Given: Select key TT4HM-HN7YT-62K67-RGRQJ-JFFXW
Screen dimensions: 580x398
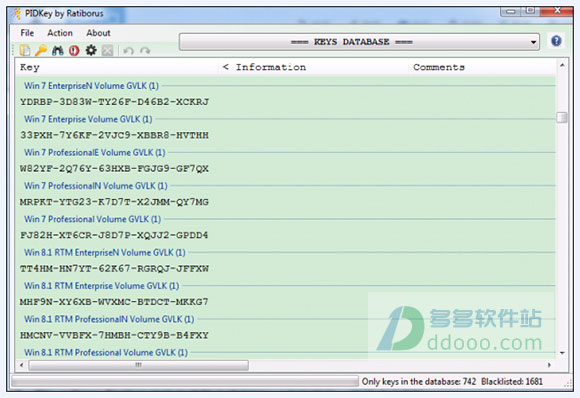Looking at the screenshot, I should click(x=114, y=269).
